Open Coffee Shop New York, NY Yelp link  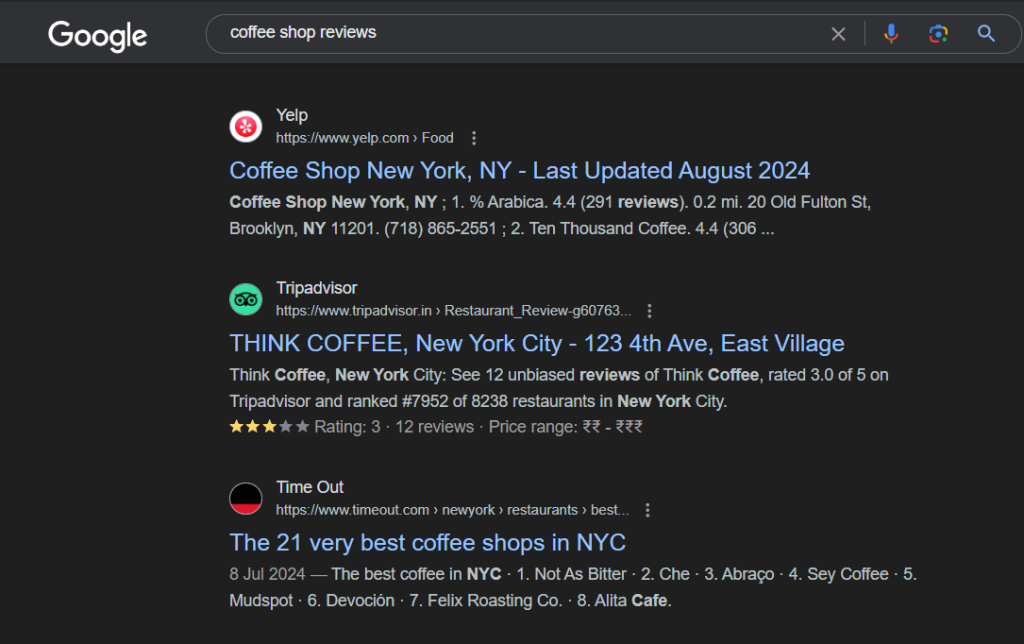pos(519,171)
